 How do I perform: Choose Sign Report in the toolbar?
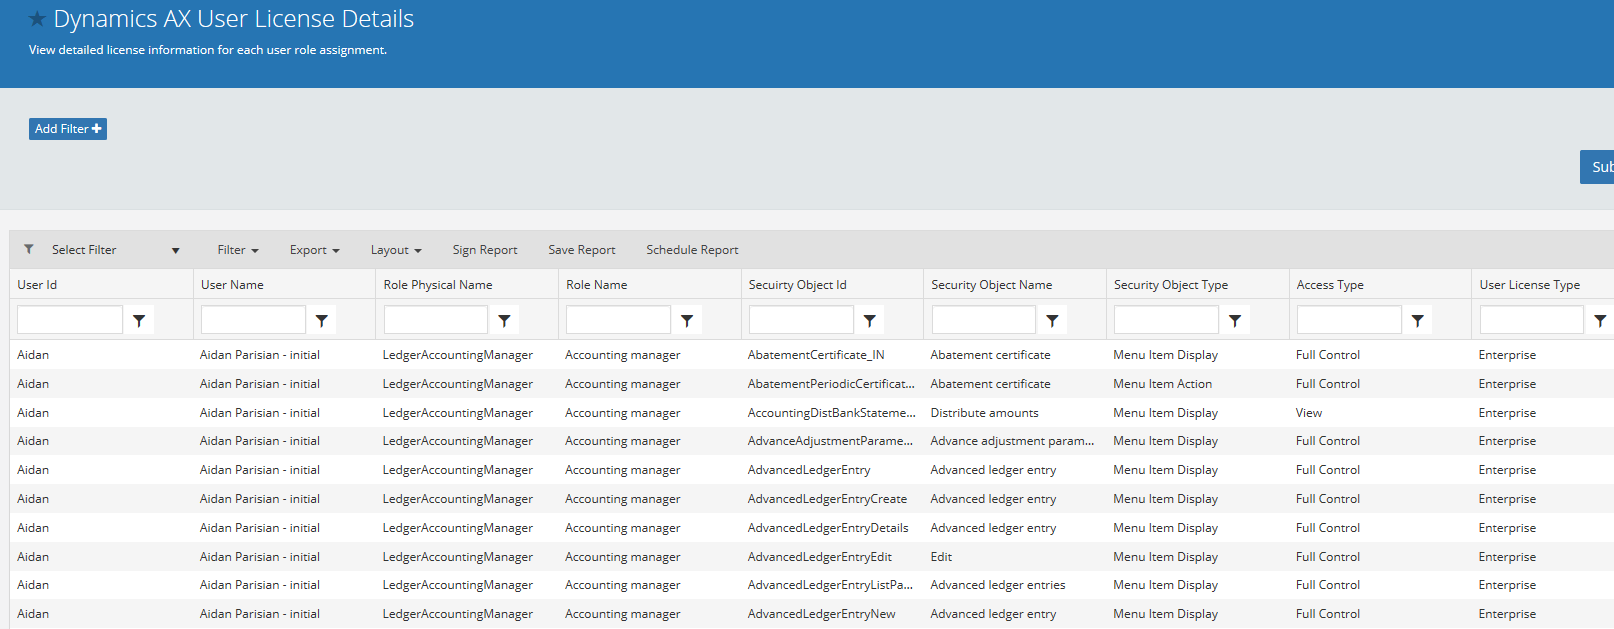click(x=485, y=250)
